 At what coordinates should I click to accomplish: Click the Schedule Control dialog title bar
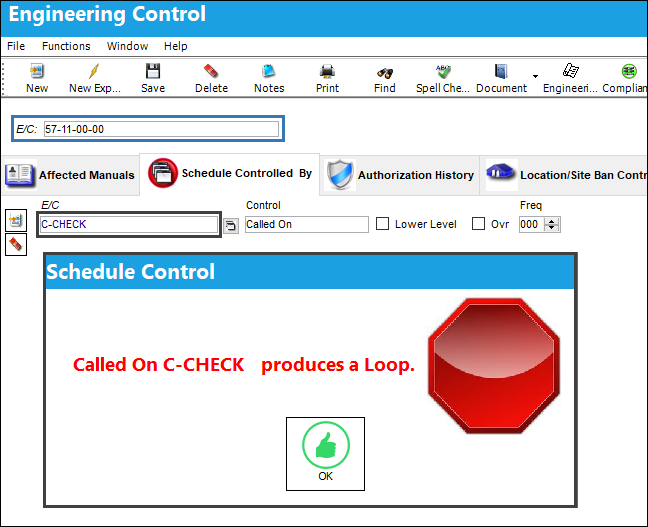coord(310,272)
